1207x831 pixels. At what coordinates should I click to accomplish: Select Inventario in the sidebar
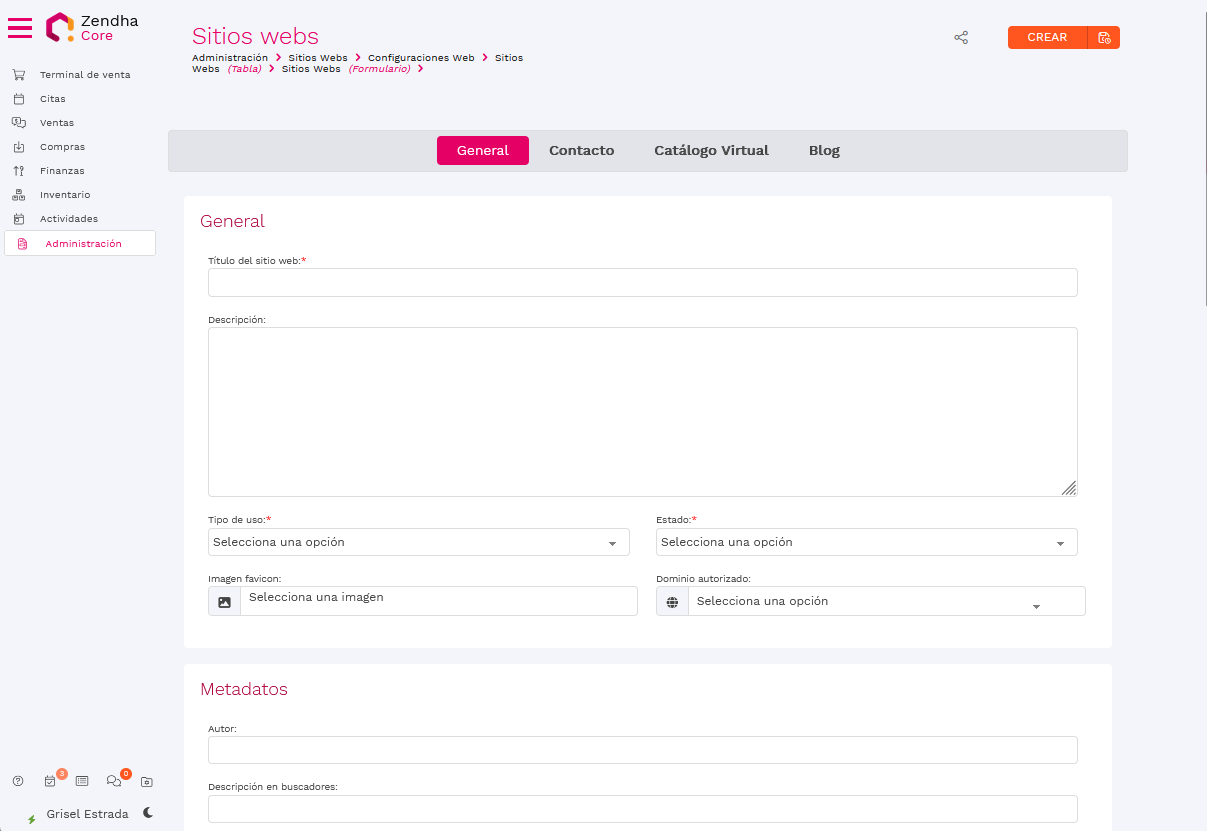pyautogui.click(x=65, y=195)
